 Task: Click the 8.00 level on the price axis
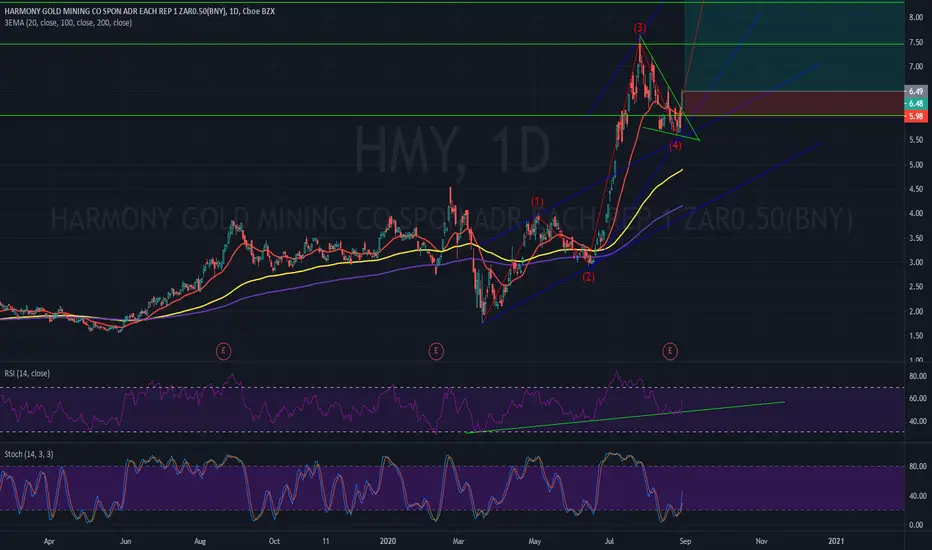[916, 17]
